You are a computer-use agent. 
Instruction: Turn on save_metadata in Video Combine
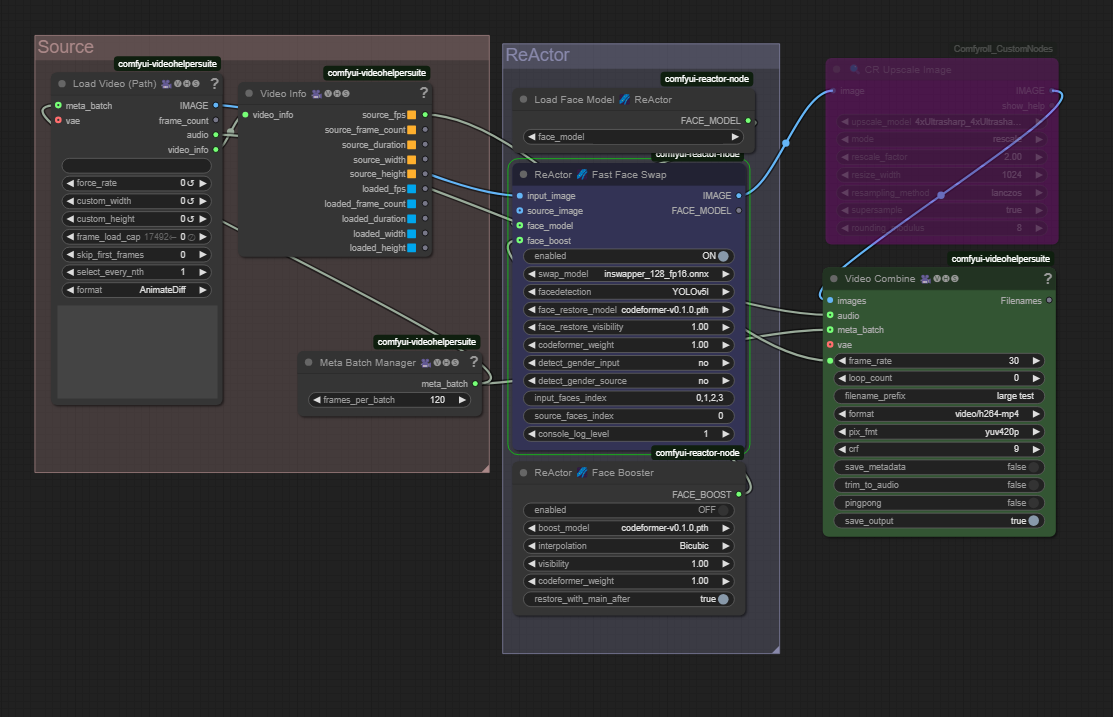(1033, 467)
